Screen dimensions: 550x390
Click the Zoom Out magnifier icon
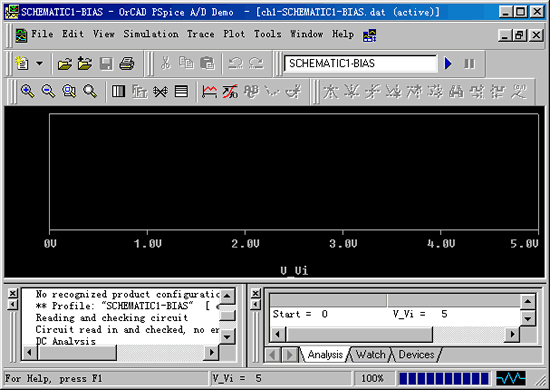[x=48, y=92]
